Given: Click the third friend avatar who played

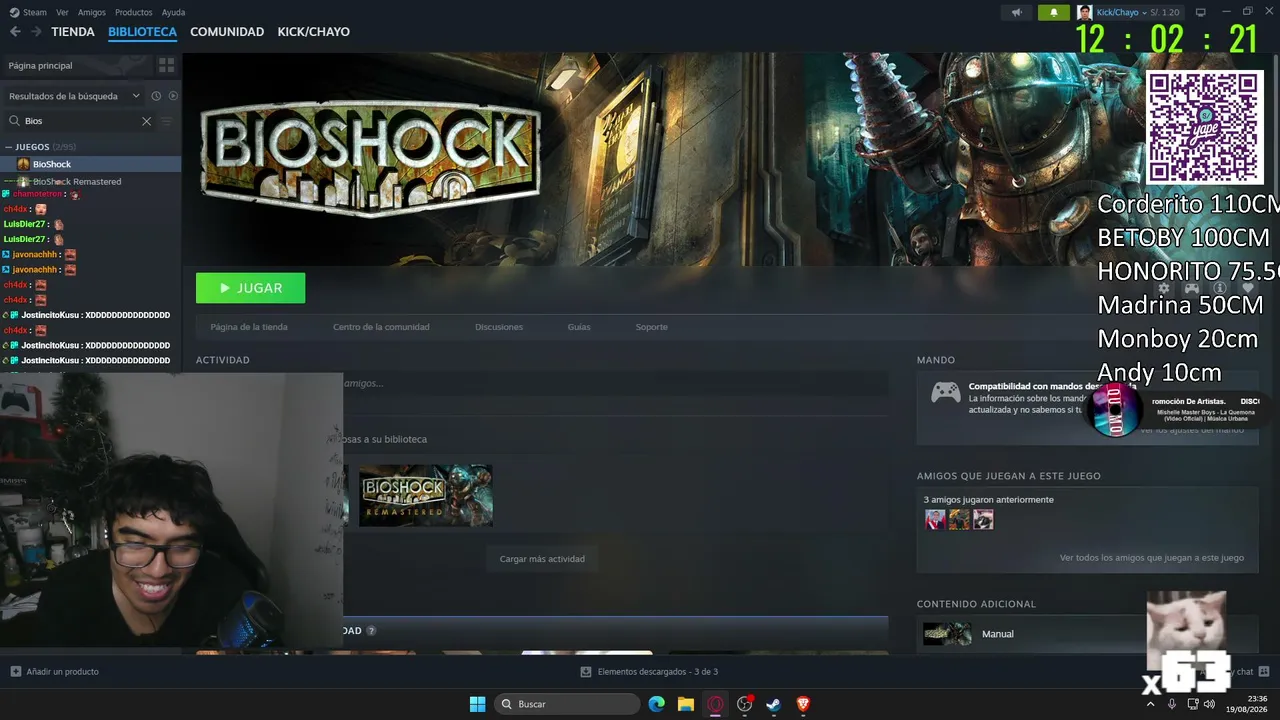Looking at the screenshot, I should pyautogui.click(x=984, y=520).
